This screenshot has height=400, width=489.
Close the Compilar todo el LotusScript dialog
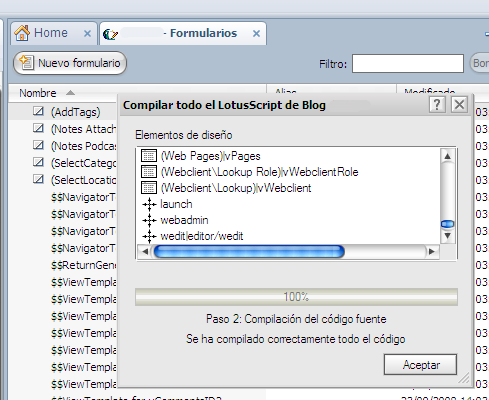point(459,105)
